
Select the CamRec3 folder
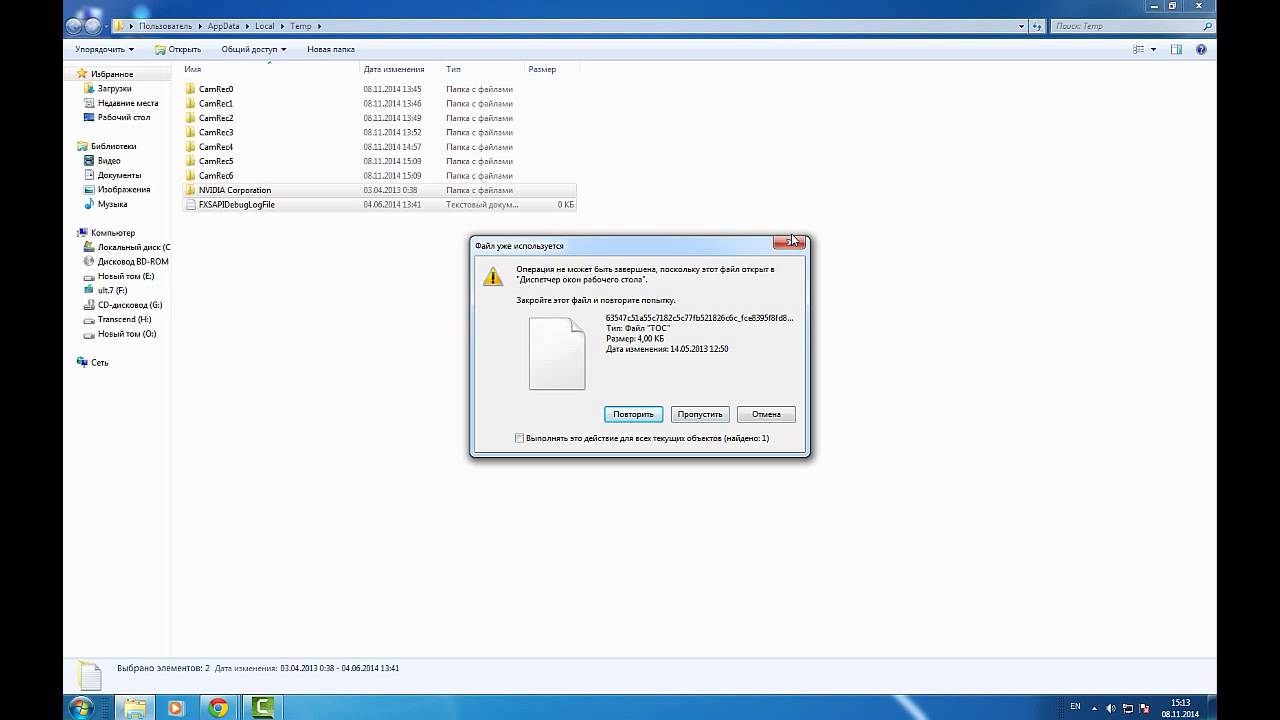coord(216,132)
